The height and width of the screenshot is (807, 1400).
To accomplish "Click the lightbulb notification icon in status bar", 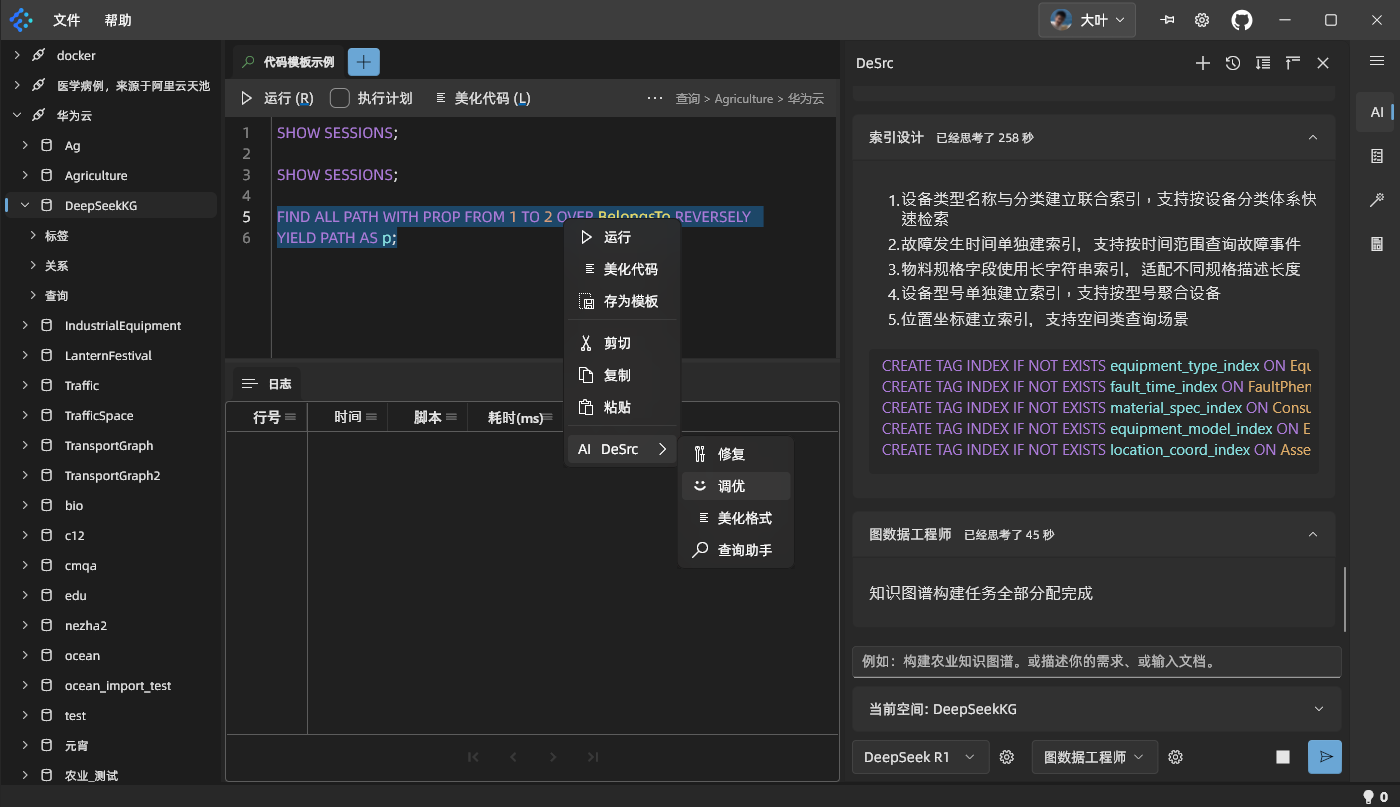I will pos(1369,797).
